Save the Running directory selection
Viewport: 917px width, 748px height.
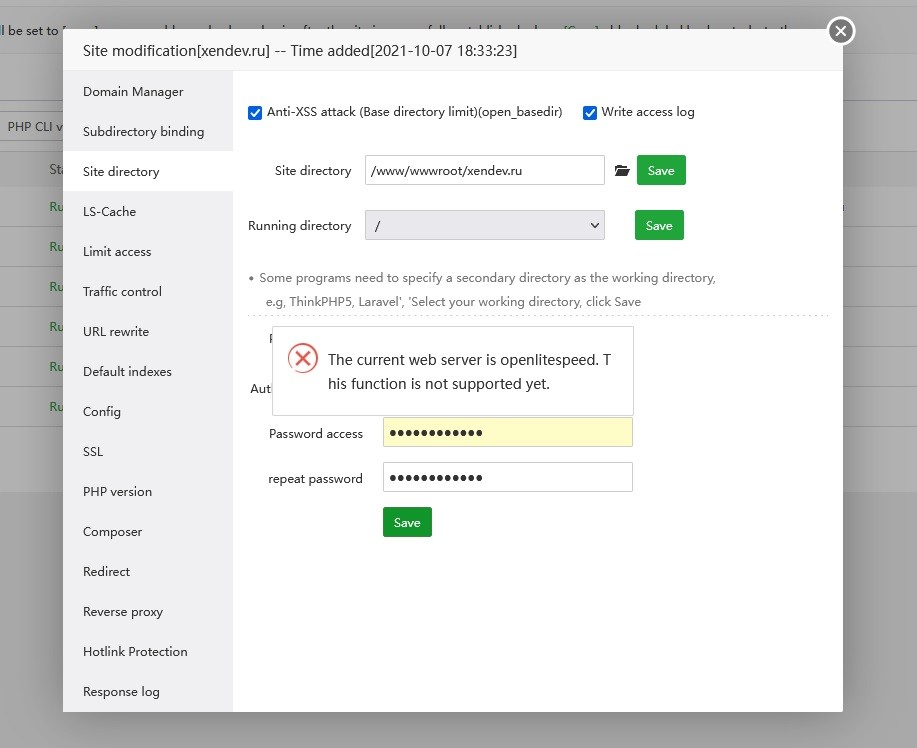tap(659, 225)
